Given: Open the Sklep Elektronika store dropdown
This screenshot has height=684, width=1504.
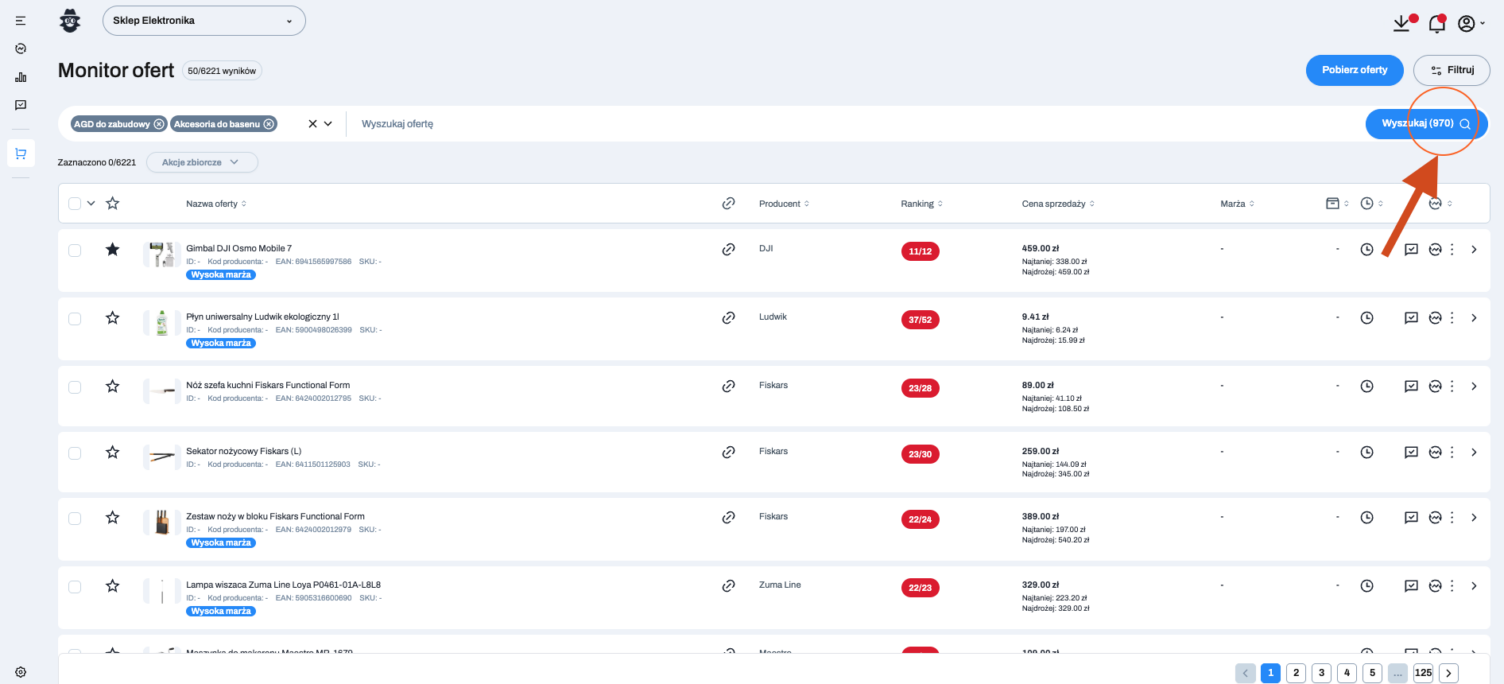Looking at the screenshot, I should point(204,20).
